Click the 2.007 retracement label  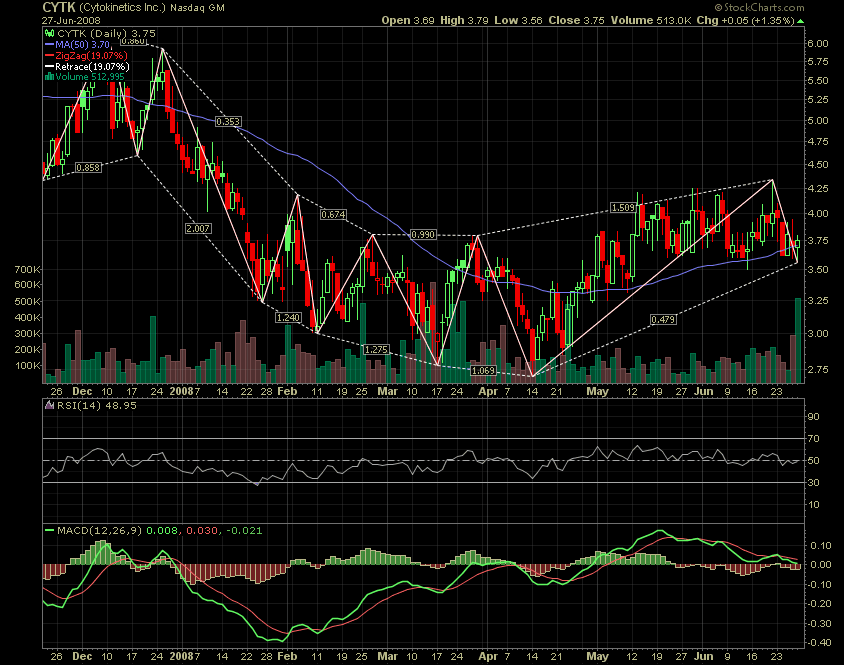point(198,228)
